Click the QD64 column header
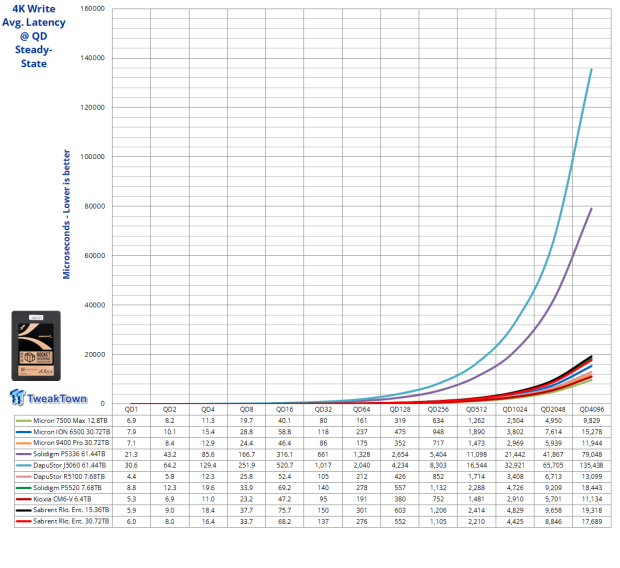620x568 pixels. tap(361, 409)
